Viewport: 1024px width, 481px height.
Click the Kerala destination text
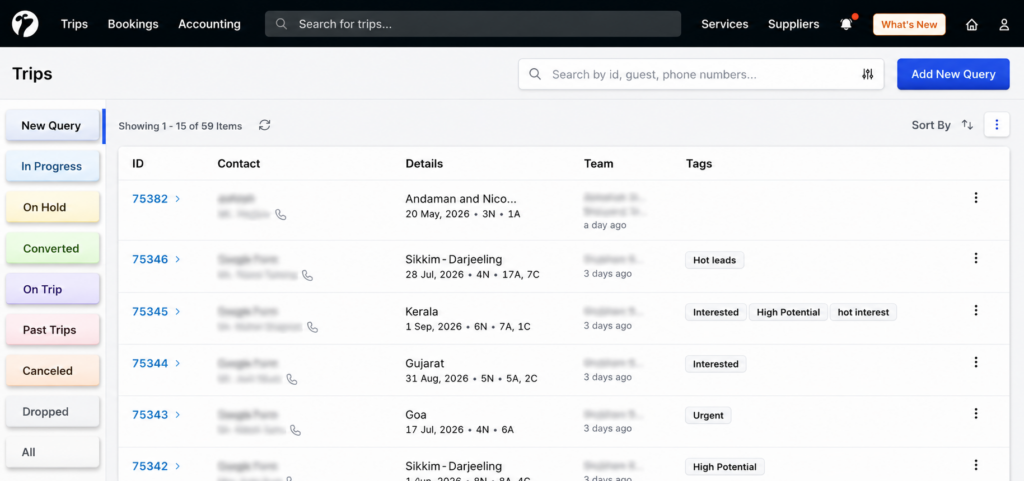(x=422, y=311)
